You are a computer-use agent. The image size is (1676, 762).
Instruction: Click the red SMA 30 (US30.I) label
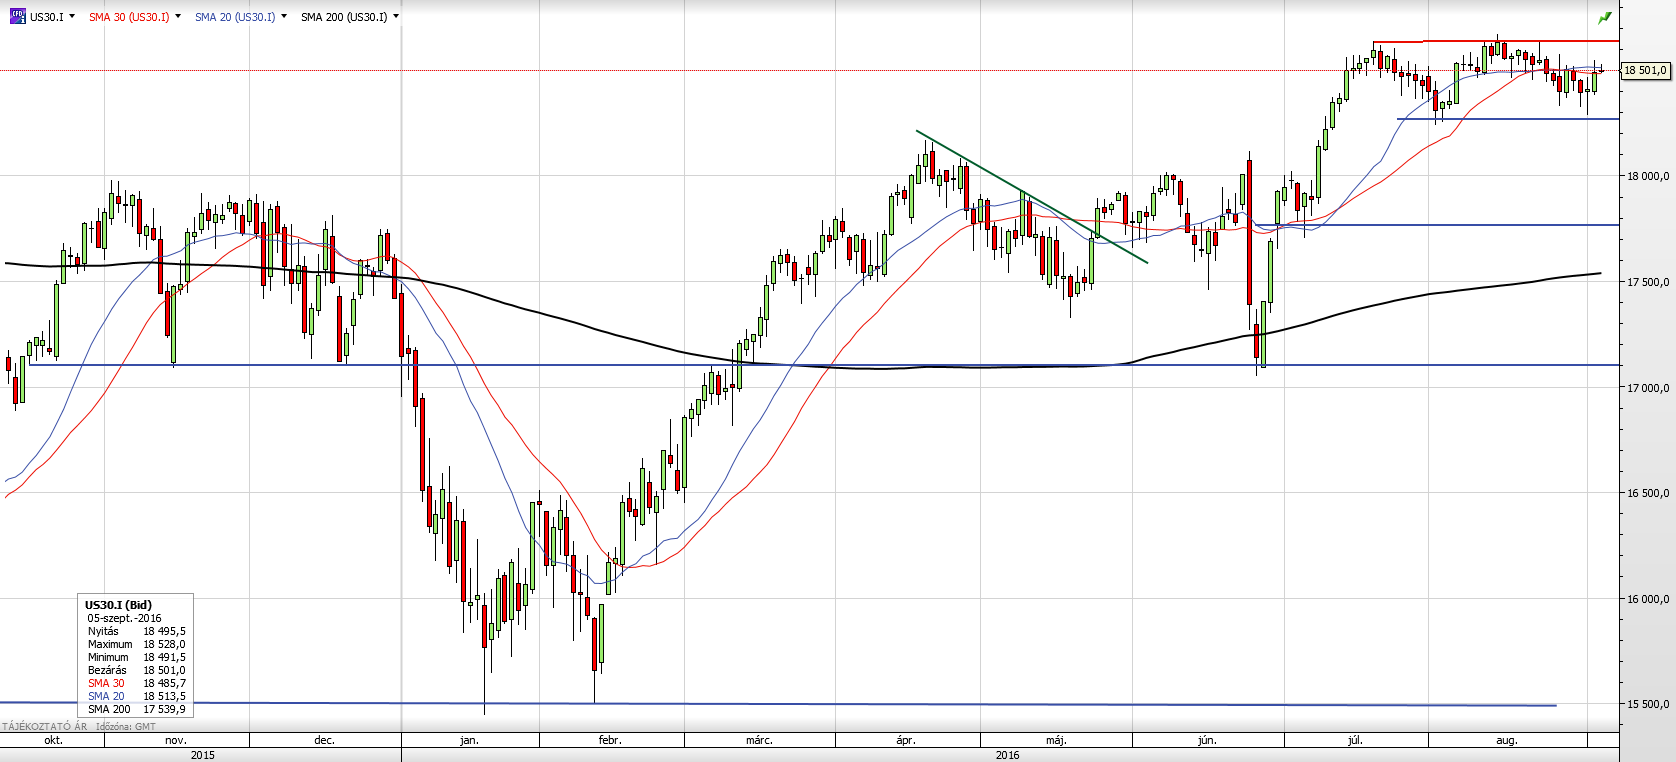click(129, 17)
